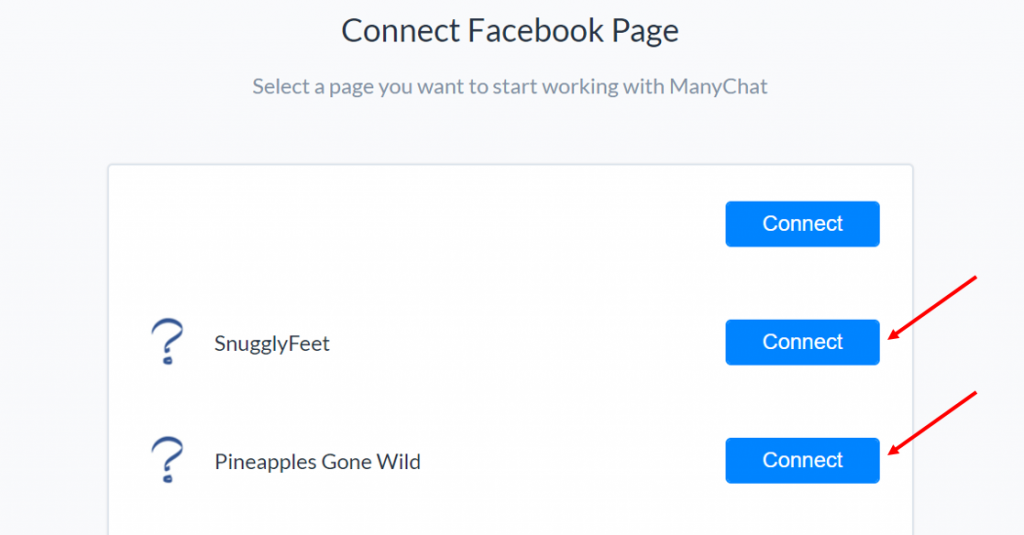This screenshot has width=1024, height=535.
Task: Click the ManyChat subtitle text
Action: pos(510,86)
